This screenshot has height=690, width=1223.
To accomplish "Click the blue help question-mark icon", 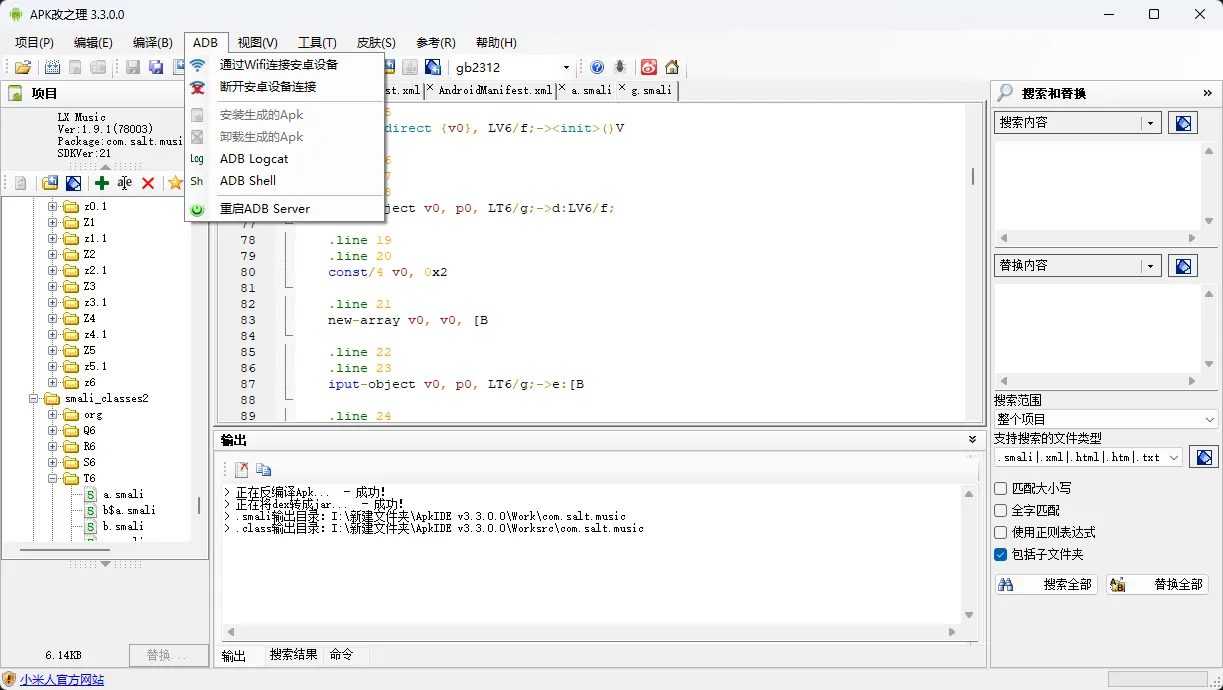I will [x=597, y=67].
